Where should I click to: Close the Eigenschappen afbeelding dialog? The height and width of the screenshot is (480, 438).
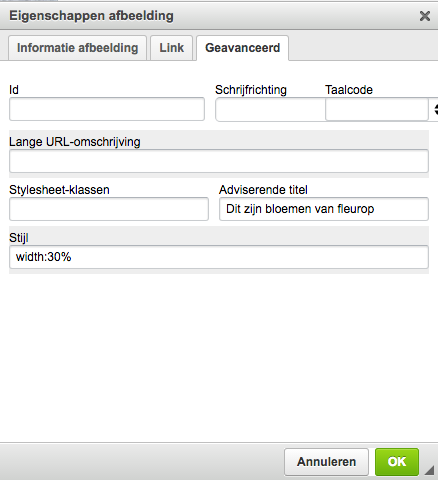tap(425, 16)
